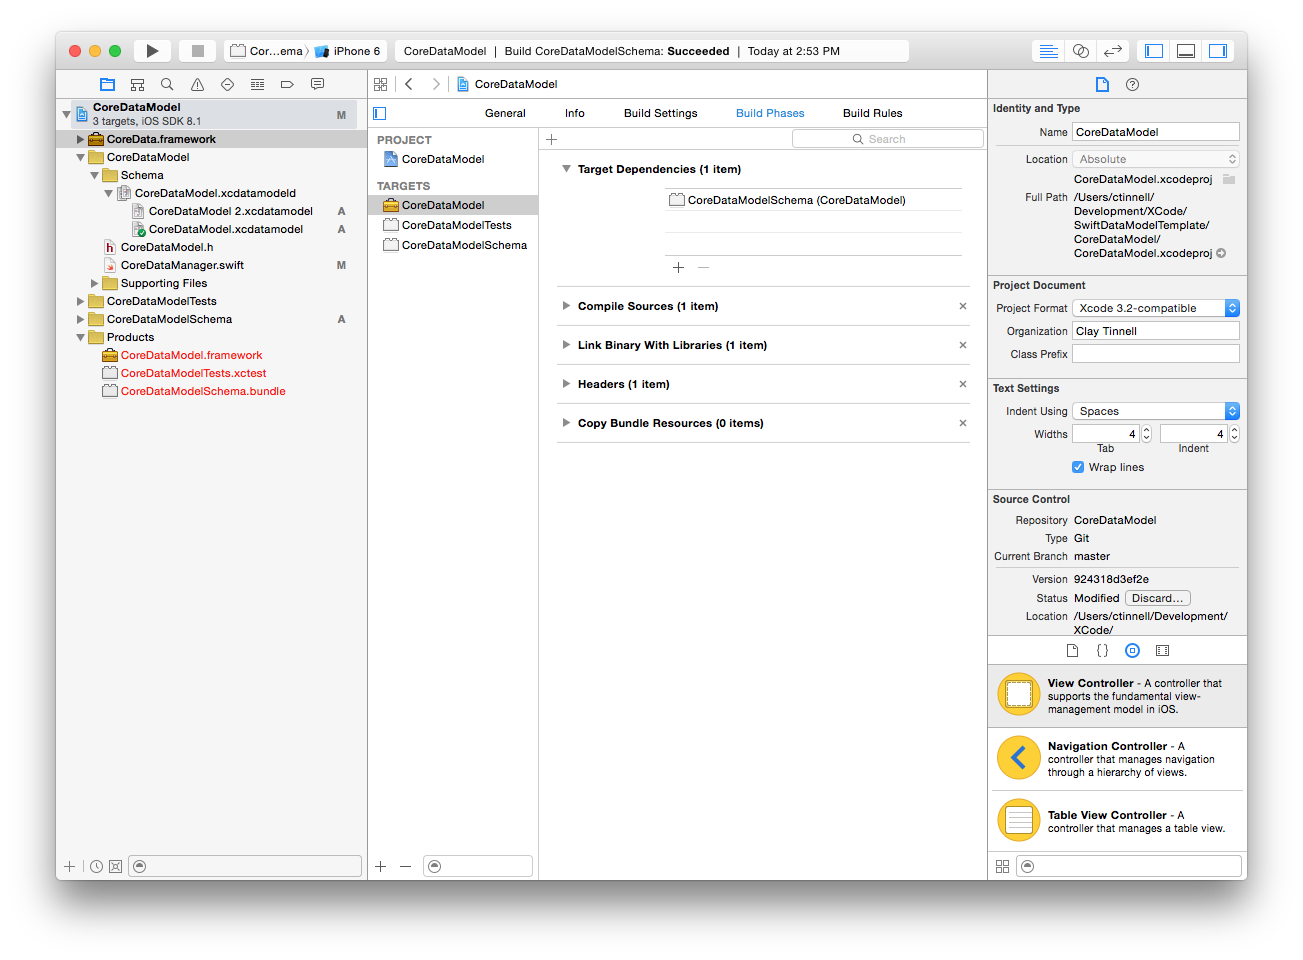Open the Breakpoint navigator
Image resolution: width=1303 pixels, height=960 pixels.
pos(287,85)
